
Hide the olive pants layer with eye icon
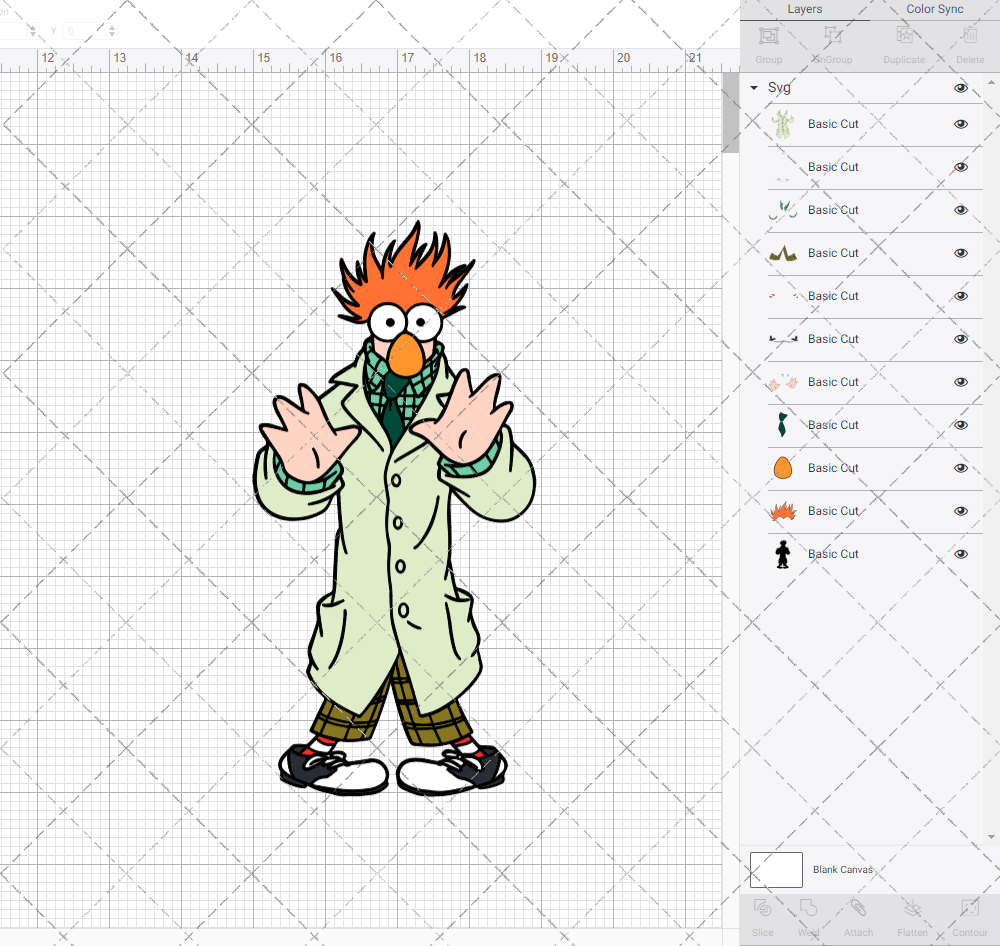pos(960,253)
